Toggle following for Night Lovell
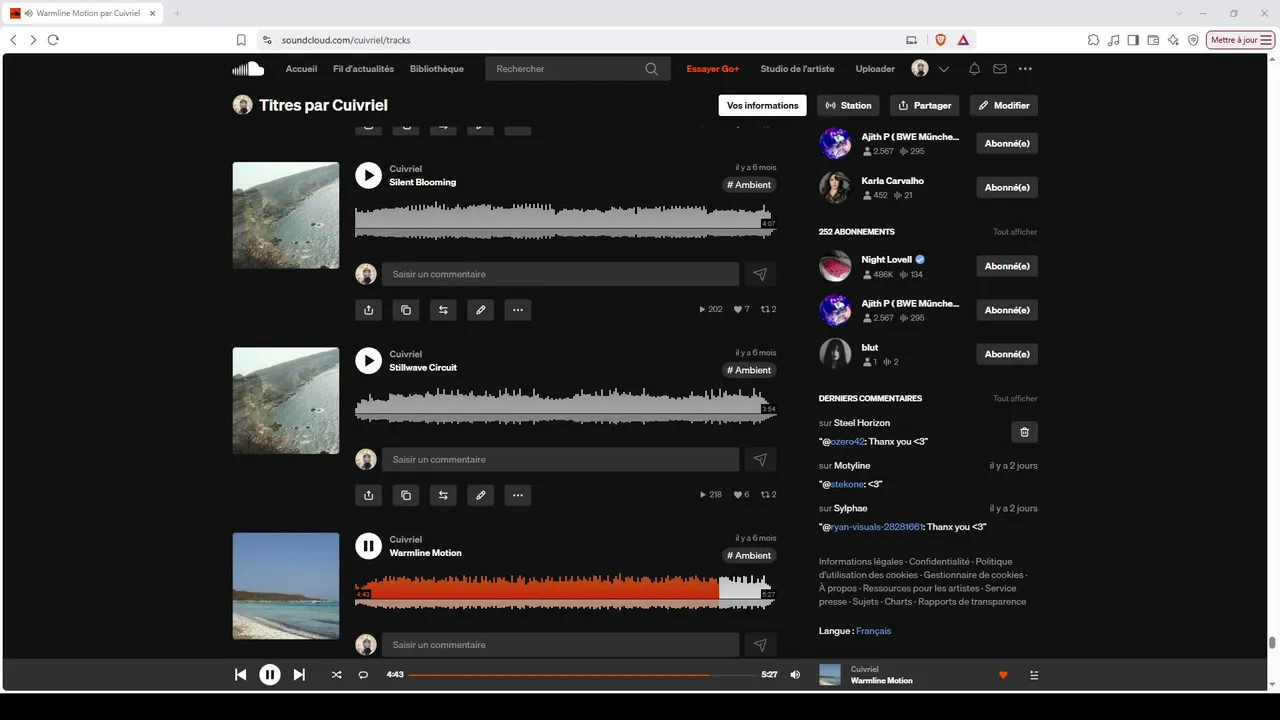The height and width of the screenshot is (720, 1280). [1007, 266]
